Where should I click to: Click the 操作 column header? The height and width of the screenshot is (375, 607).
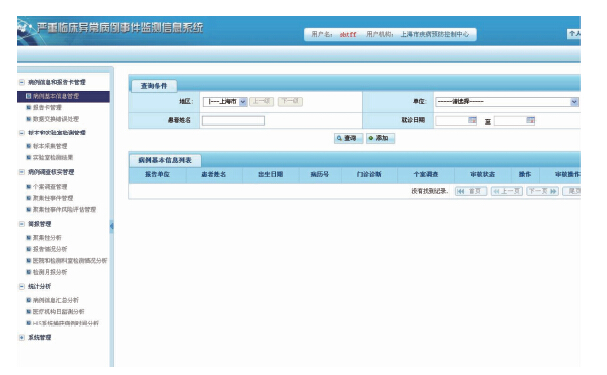click(525, 175)
